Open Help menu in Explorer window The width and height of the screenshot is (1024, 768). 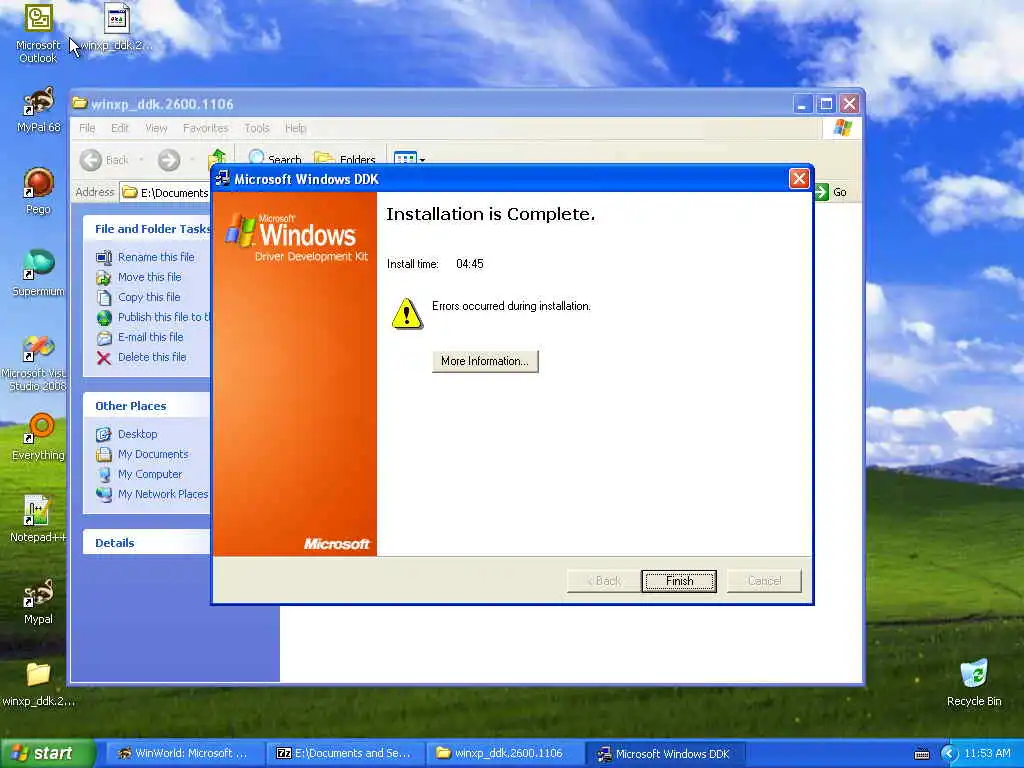coord(295,128)
